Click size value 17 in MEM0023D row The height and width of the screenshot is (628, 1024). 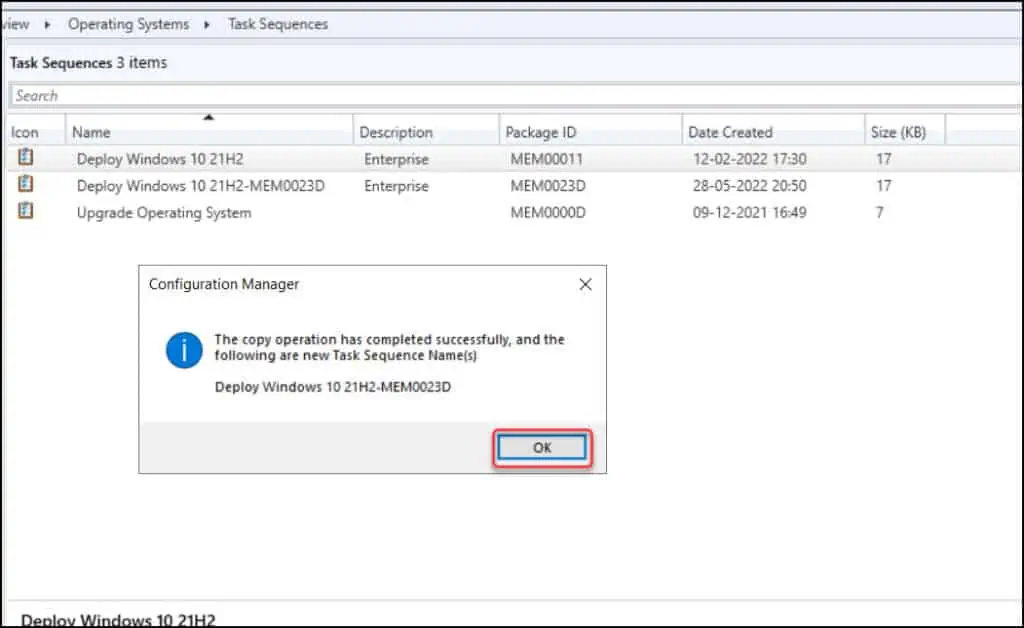tap(884, 186)
